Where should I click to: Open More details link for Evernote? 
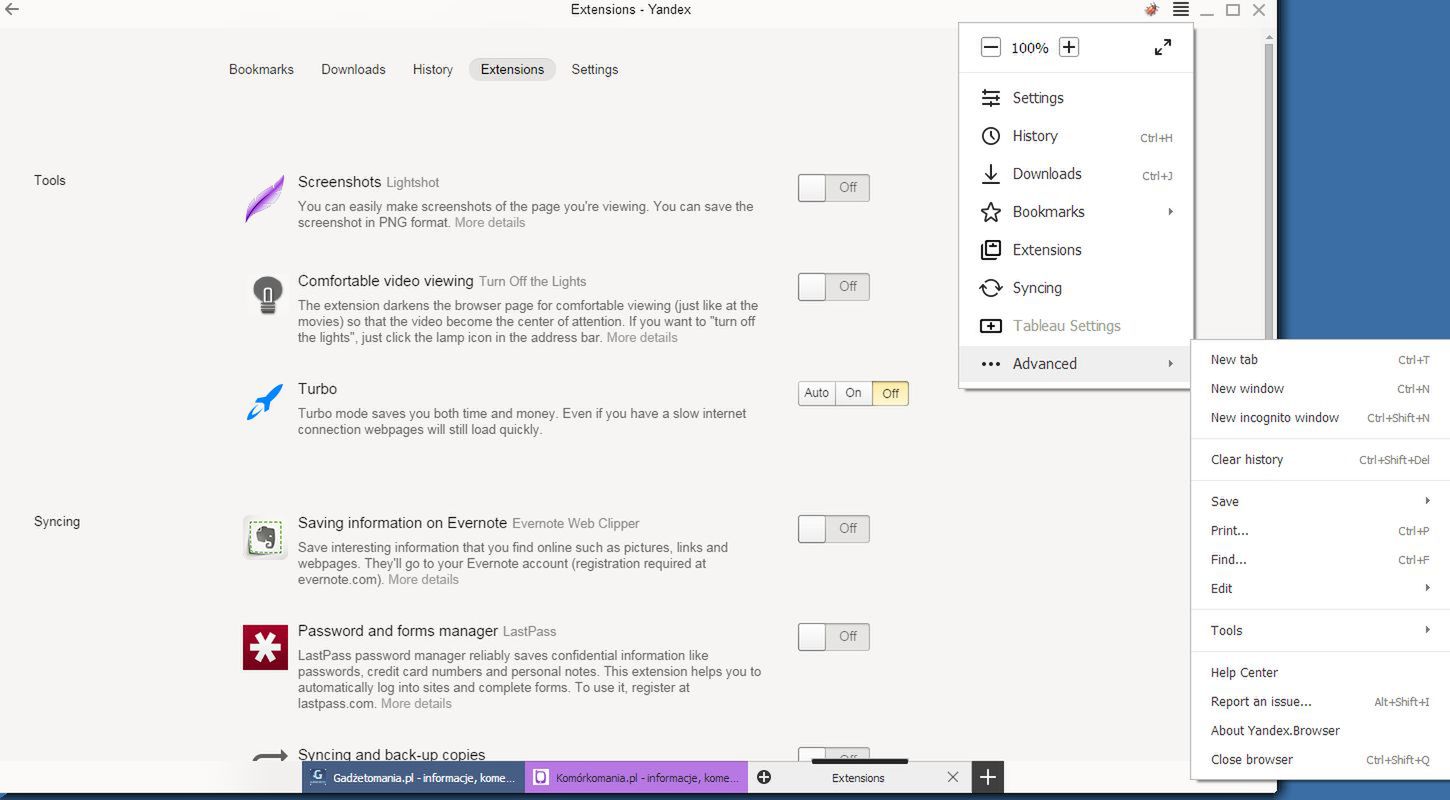[423, 579]
